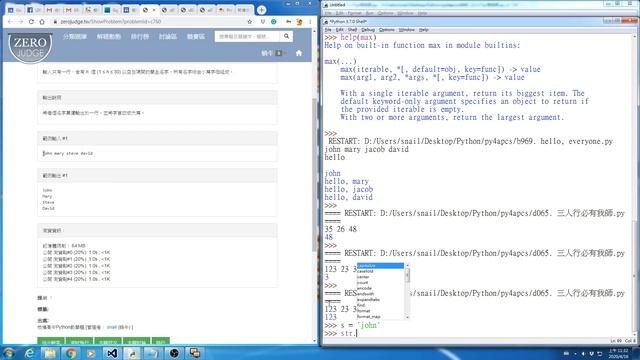This screenshot has height=360, width=640.
Task: Open Chrome from the taskbar
Action: [x=71, y=353]
